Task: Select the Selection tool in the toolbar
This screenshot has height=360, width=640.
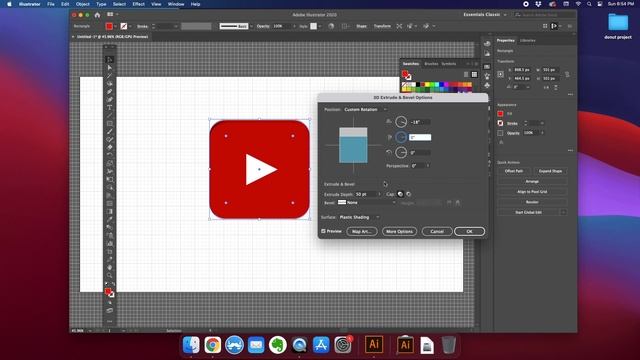Action: click(109, 60)
